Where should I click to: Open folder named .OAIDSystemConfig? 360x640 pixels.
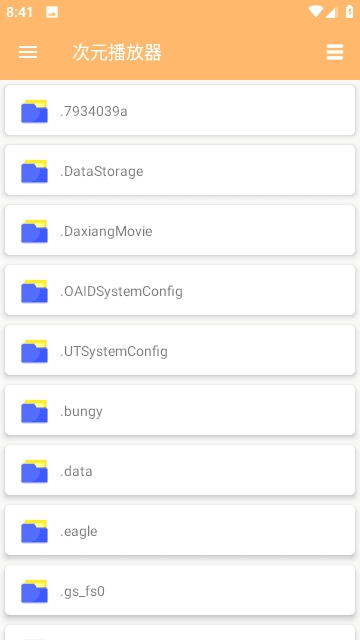[x=180, y=290]
